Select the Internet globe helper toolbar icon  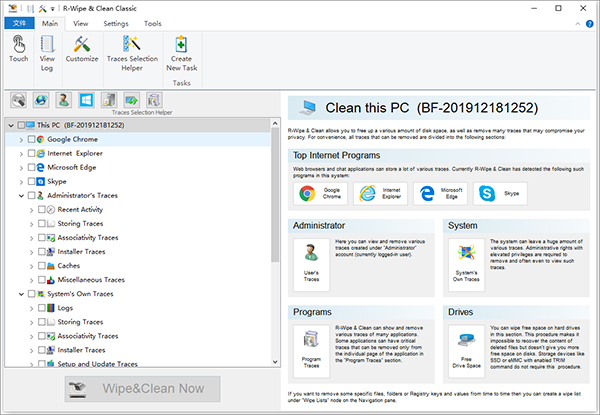[x=41, y=100]
